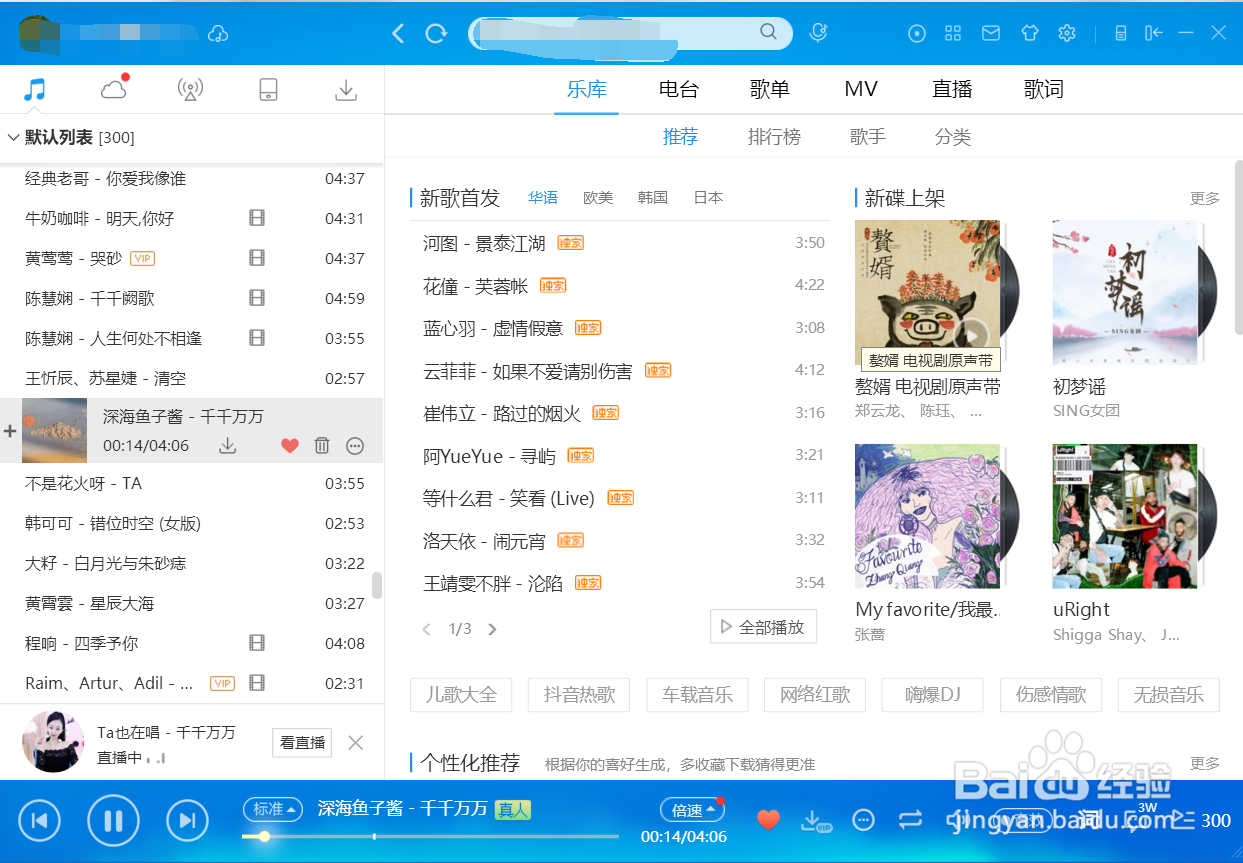
Task: Open the radio broadcast sidebar icon
Action: coord(190,90)
